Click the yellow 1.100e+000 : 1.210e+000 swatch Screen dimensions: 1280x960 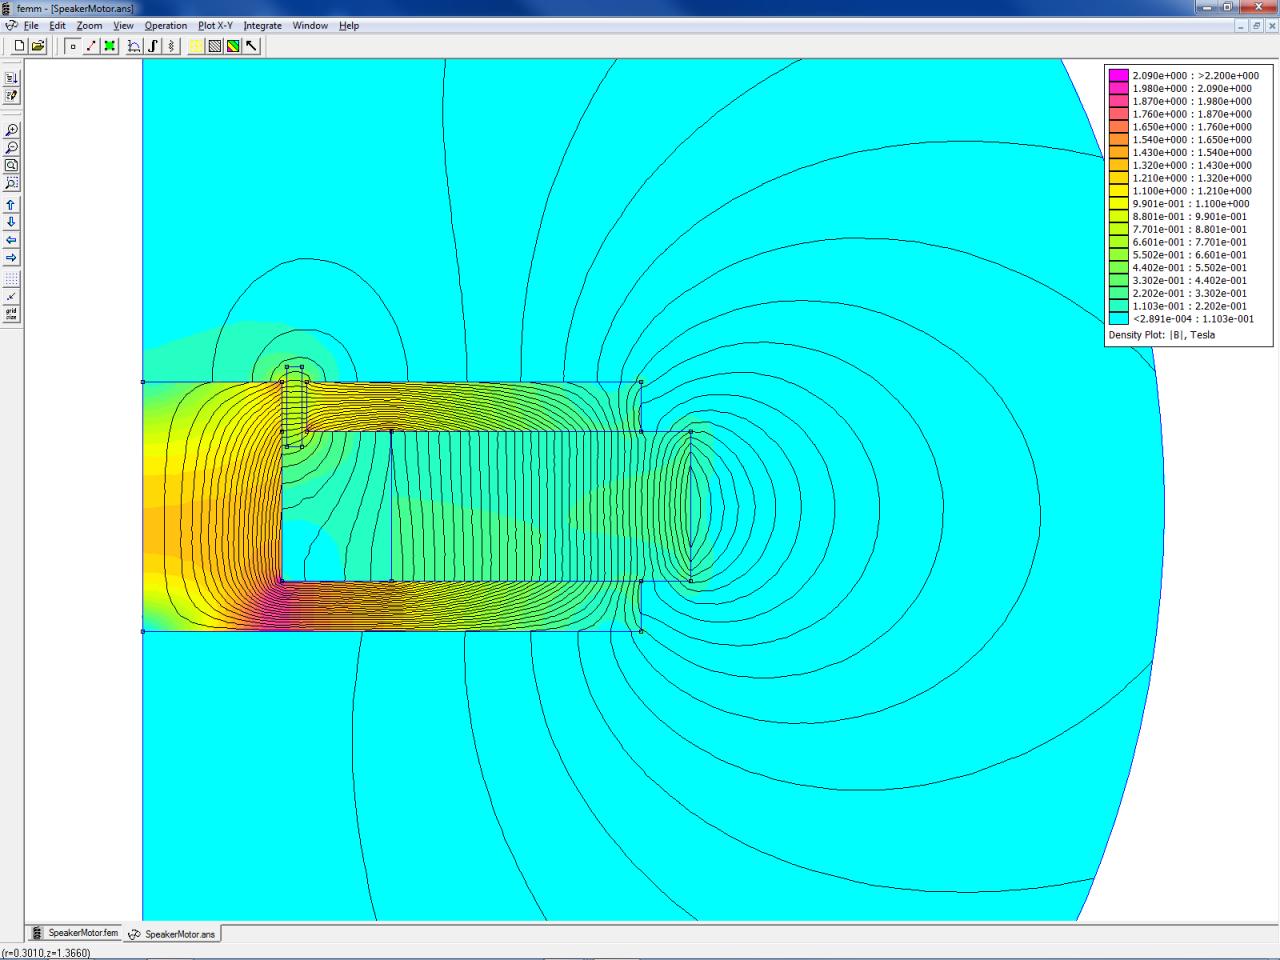pyautogui.click(x=1118, y=191)
